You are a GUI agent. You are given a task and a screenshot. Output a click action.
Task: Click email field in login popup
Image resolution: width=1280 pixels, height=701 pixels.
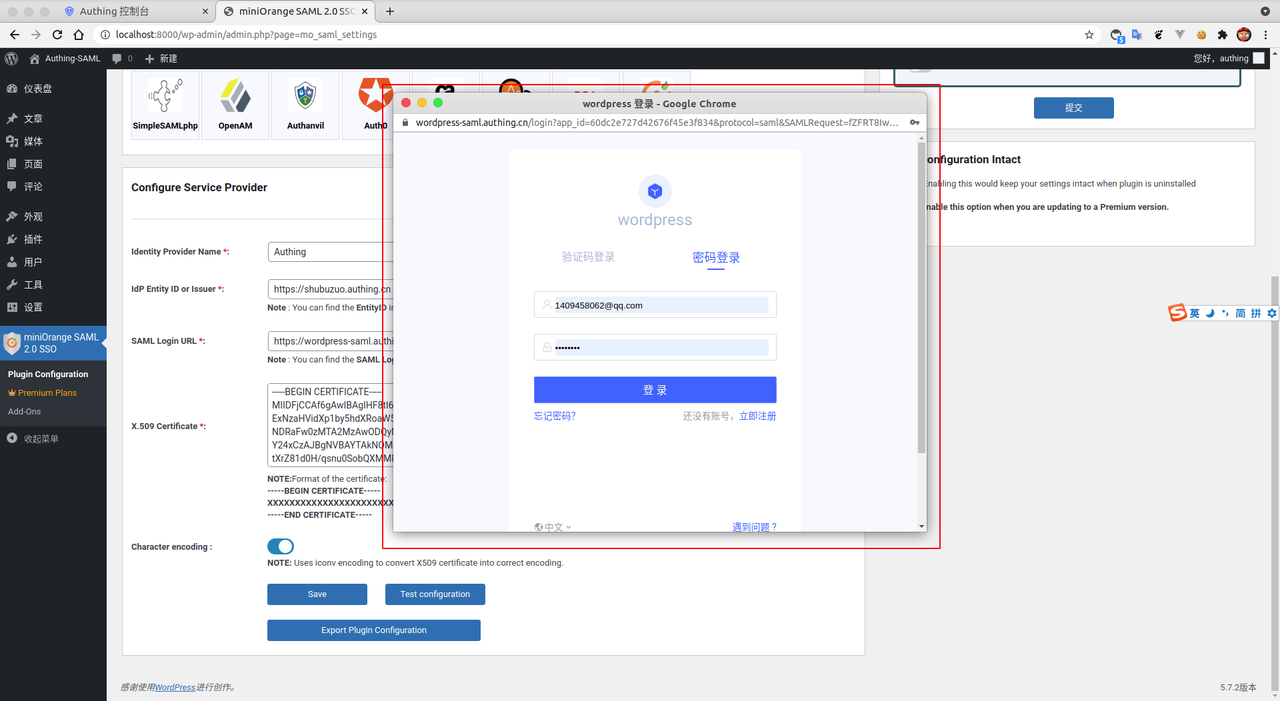655,305
